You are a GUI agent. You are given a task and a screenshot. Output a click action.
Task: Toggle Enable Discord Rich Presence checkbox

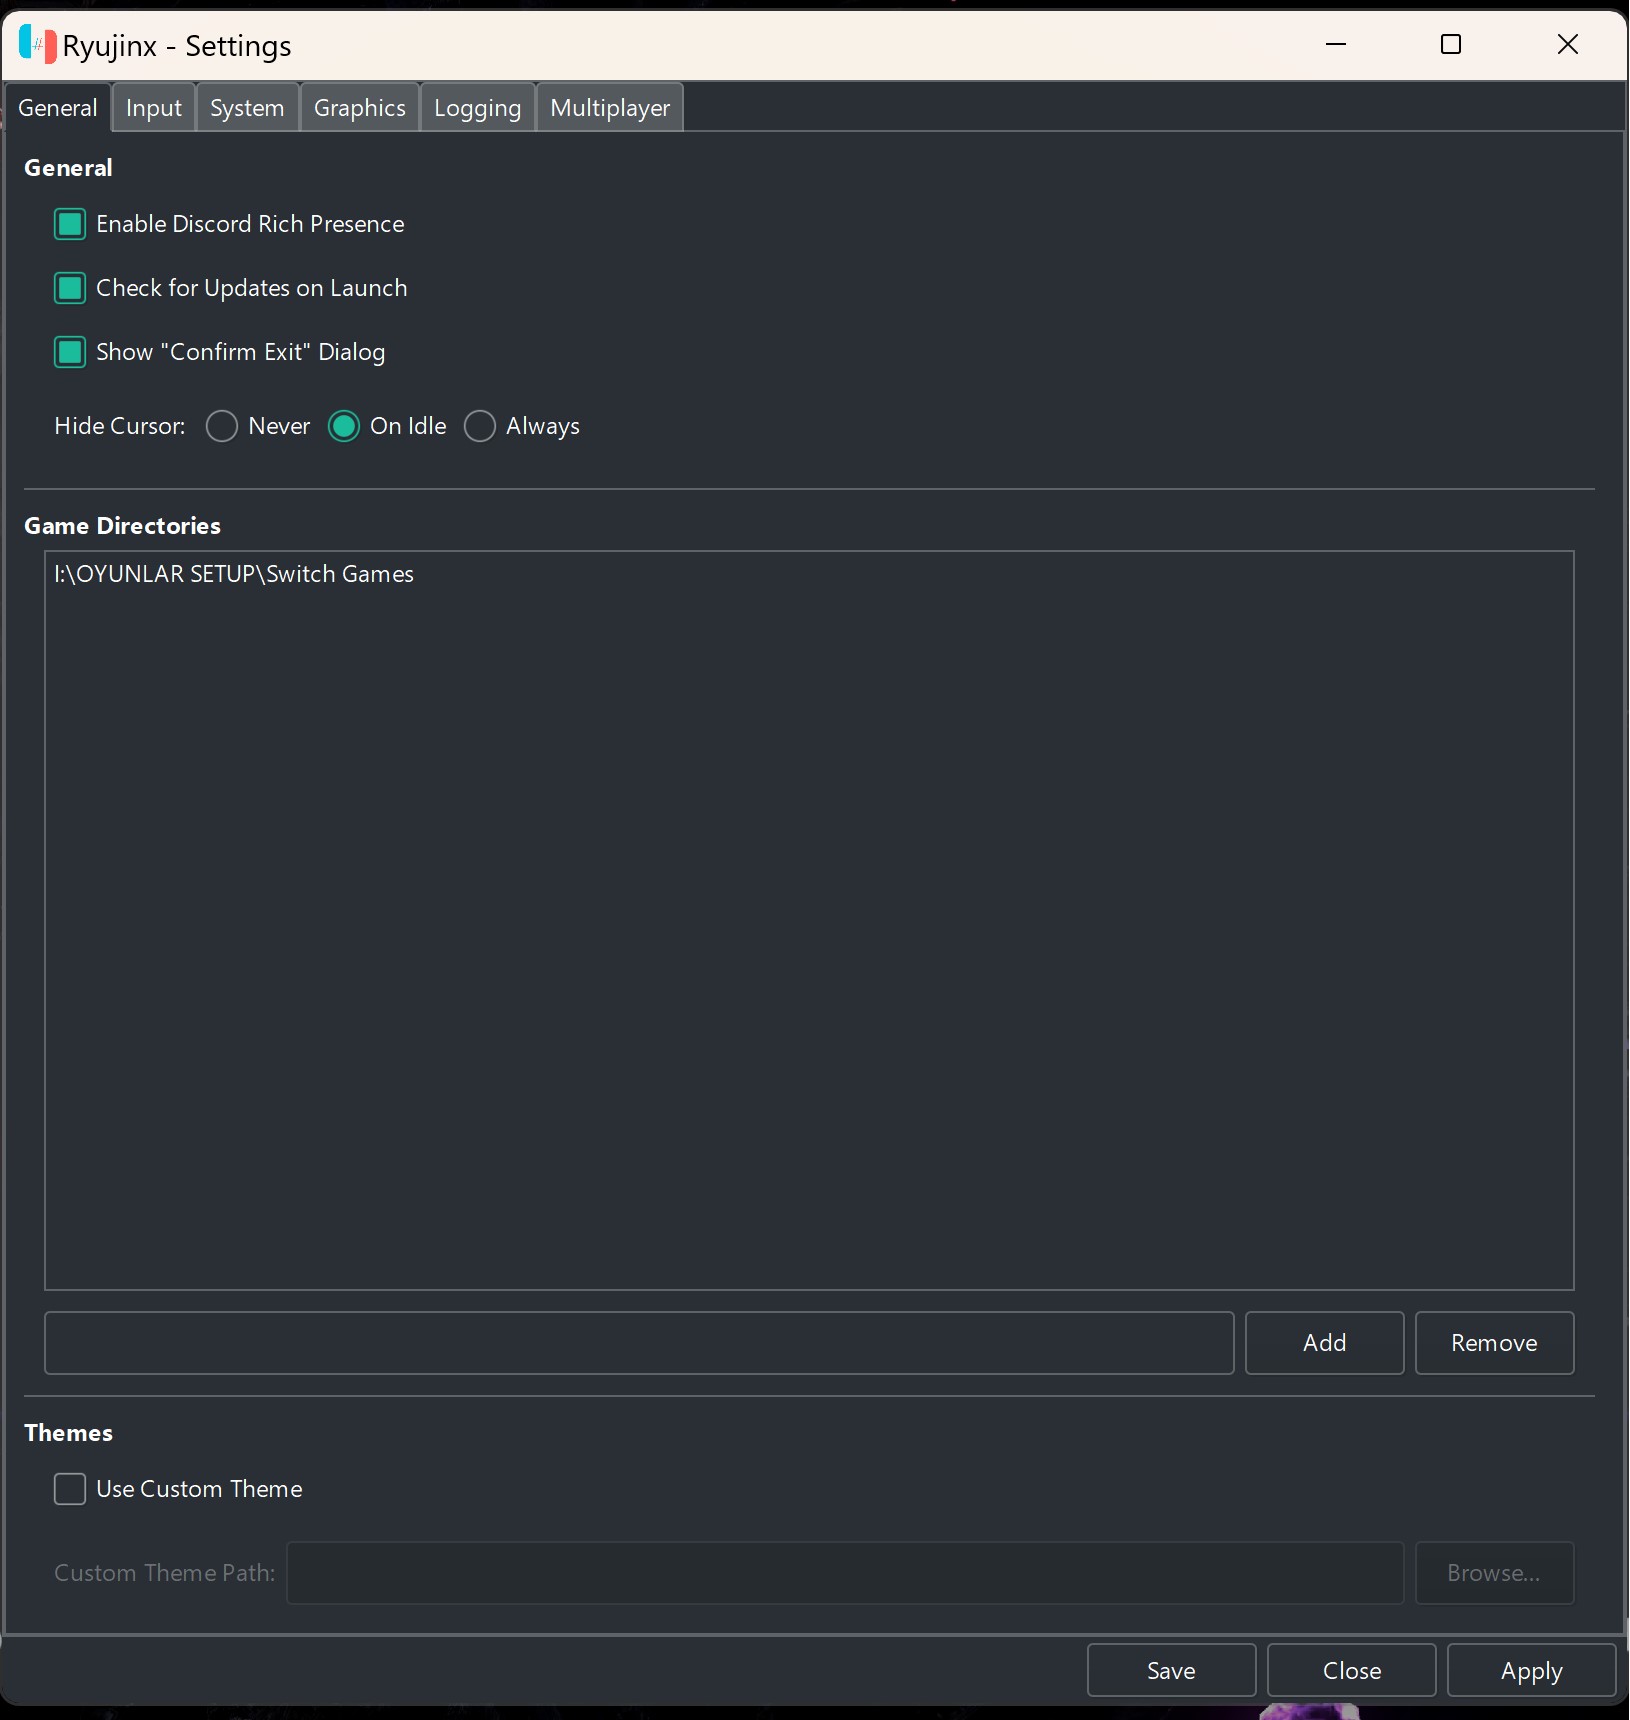pos(70,224)
